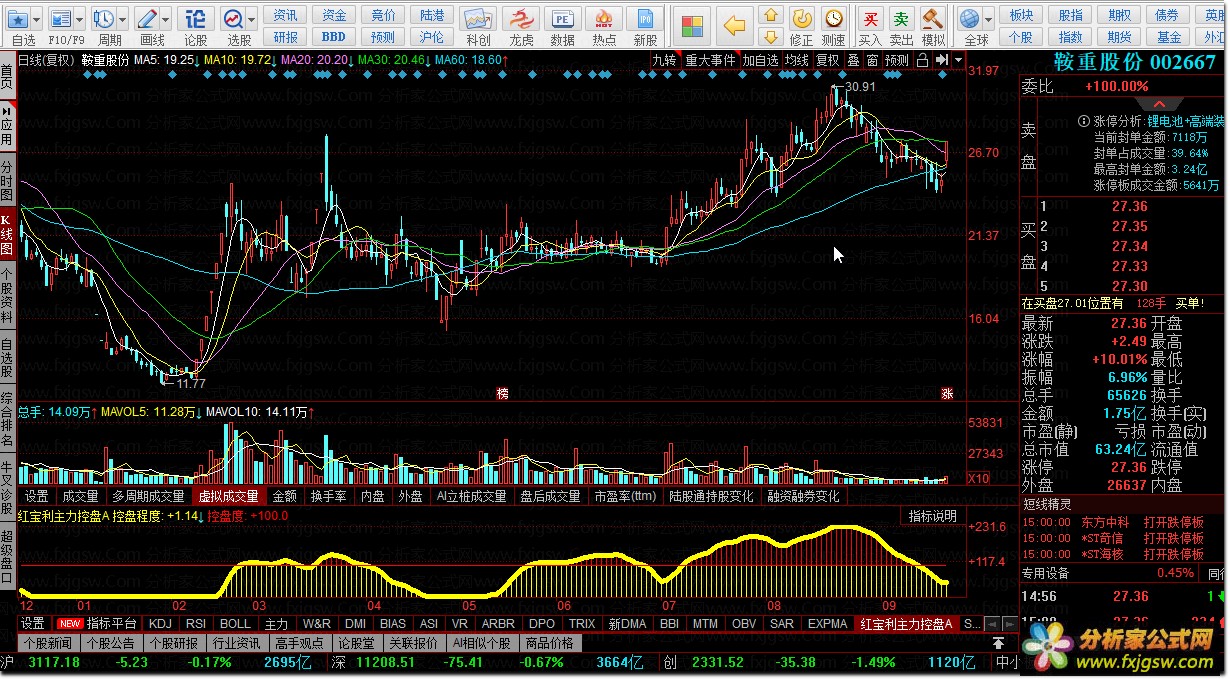Open the 热点 hot topics icon
This screenshot has width=1230, height=679.
point(604,18)
